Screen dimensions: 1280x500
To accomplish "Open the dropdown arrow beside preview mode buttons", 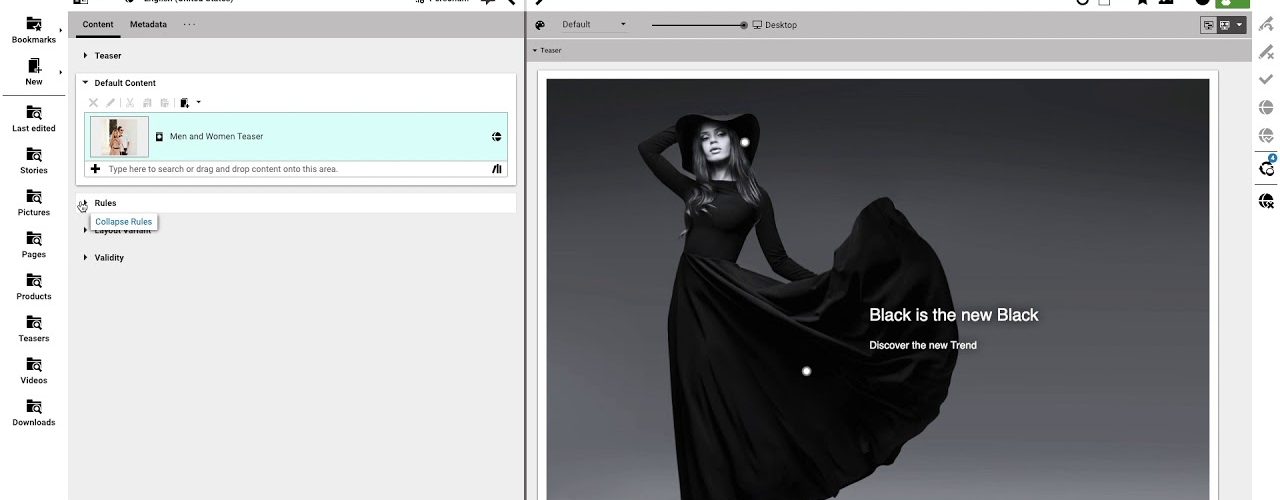I will pos(1240,25).
